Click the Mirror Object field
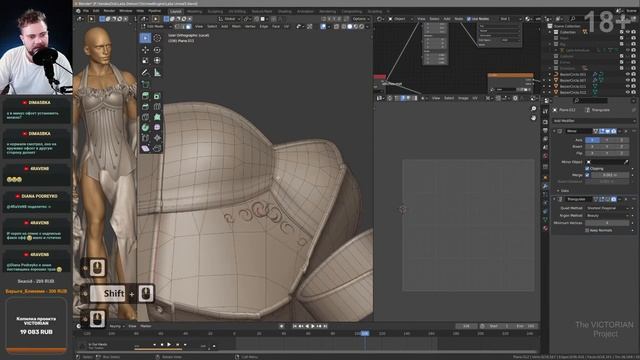The height and width of the screenshot is (360, 640). (x=607, y=162)
